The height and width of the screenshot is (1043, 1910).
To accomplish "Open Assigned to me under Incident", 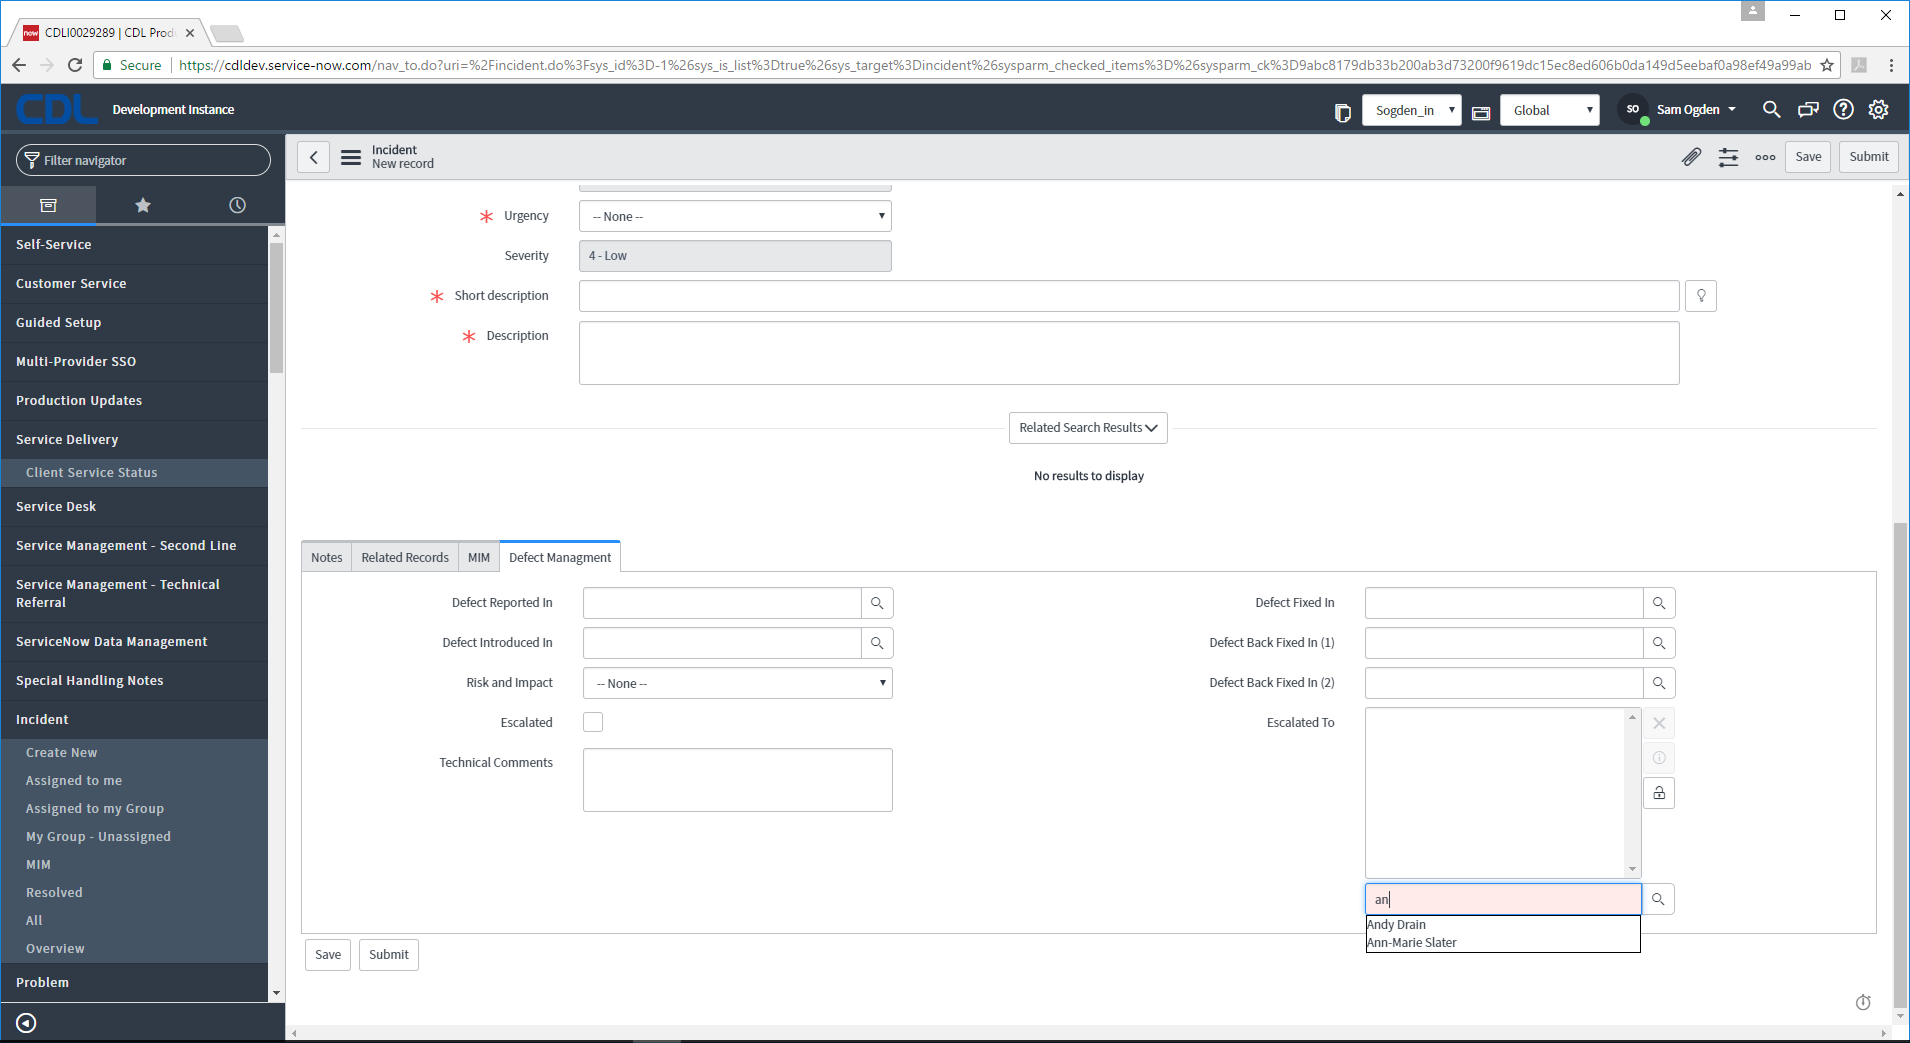I will coord(74,781).
